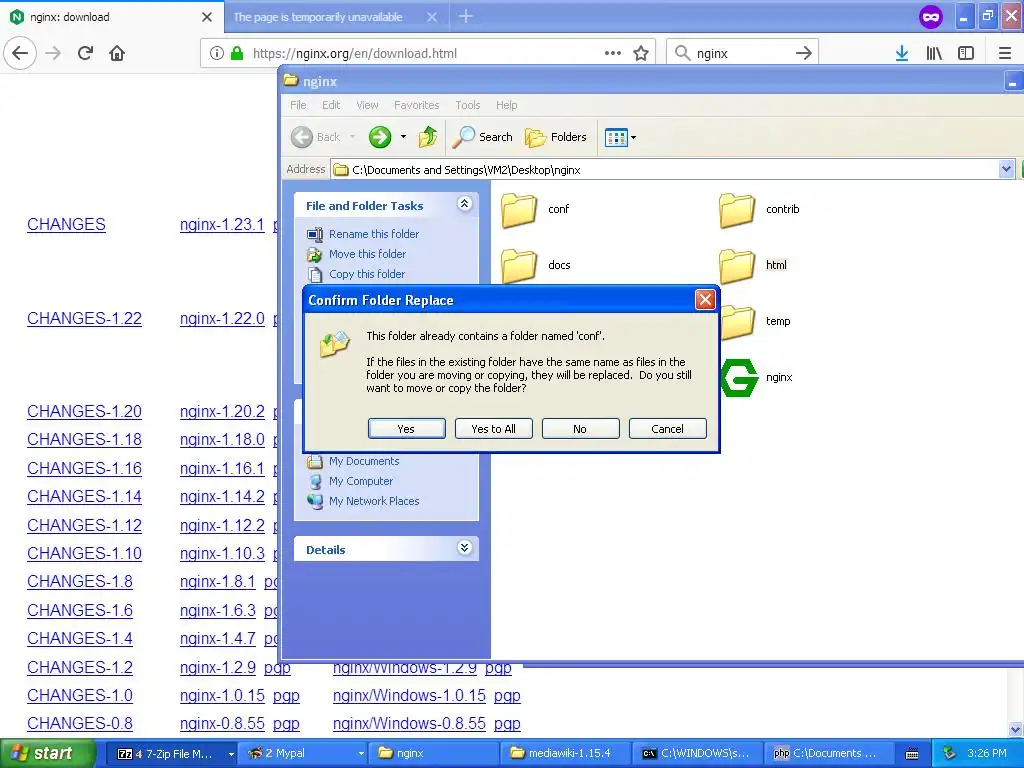Open the browser downloads panel

(x=902, y=53)
